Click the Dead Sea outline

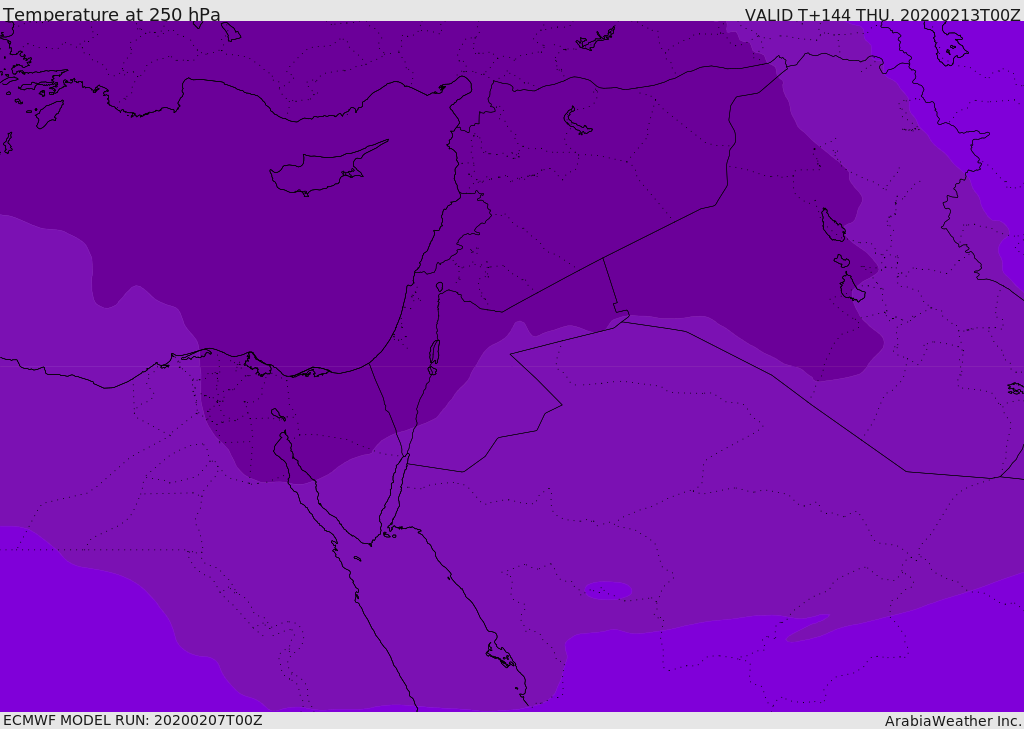click(434, 357)
